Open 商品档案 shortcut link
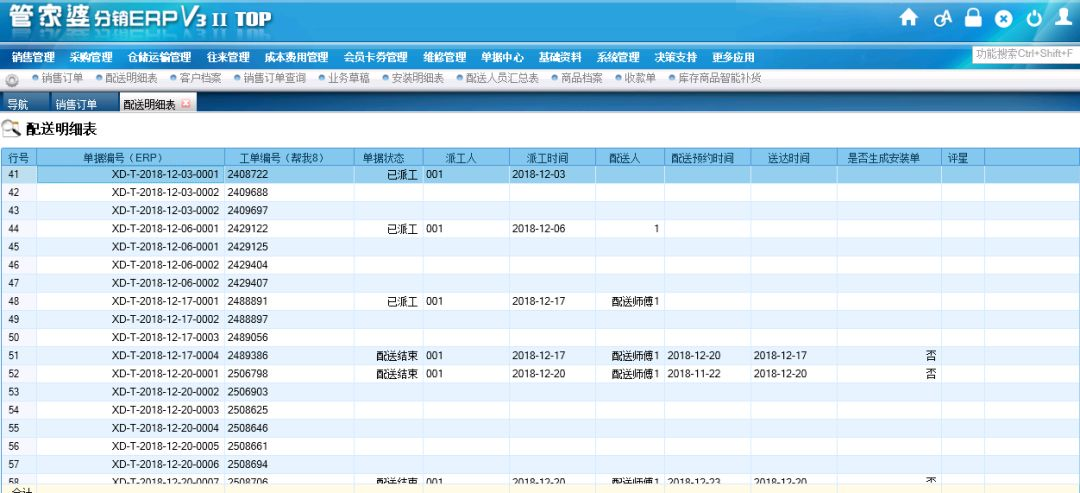 pyautogui.click(x=581, y=78)
